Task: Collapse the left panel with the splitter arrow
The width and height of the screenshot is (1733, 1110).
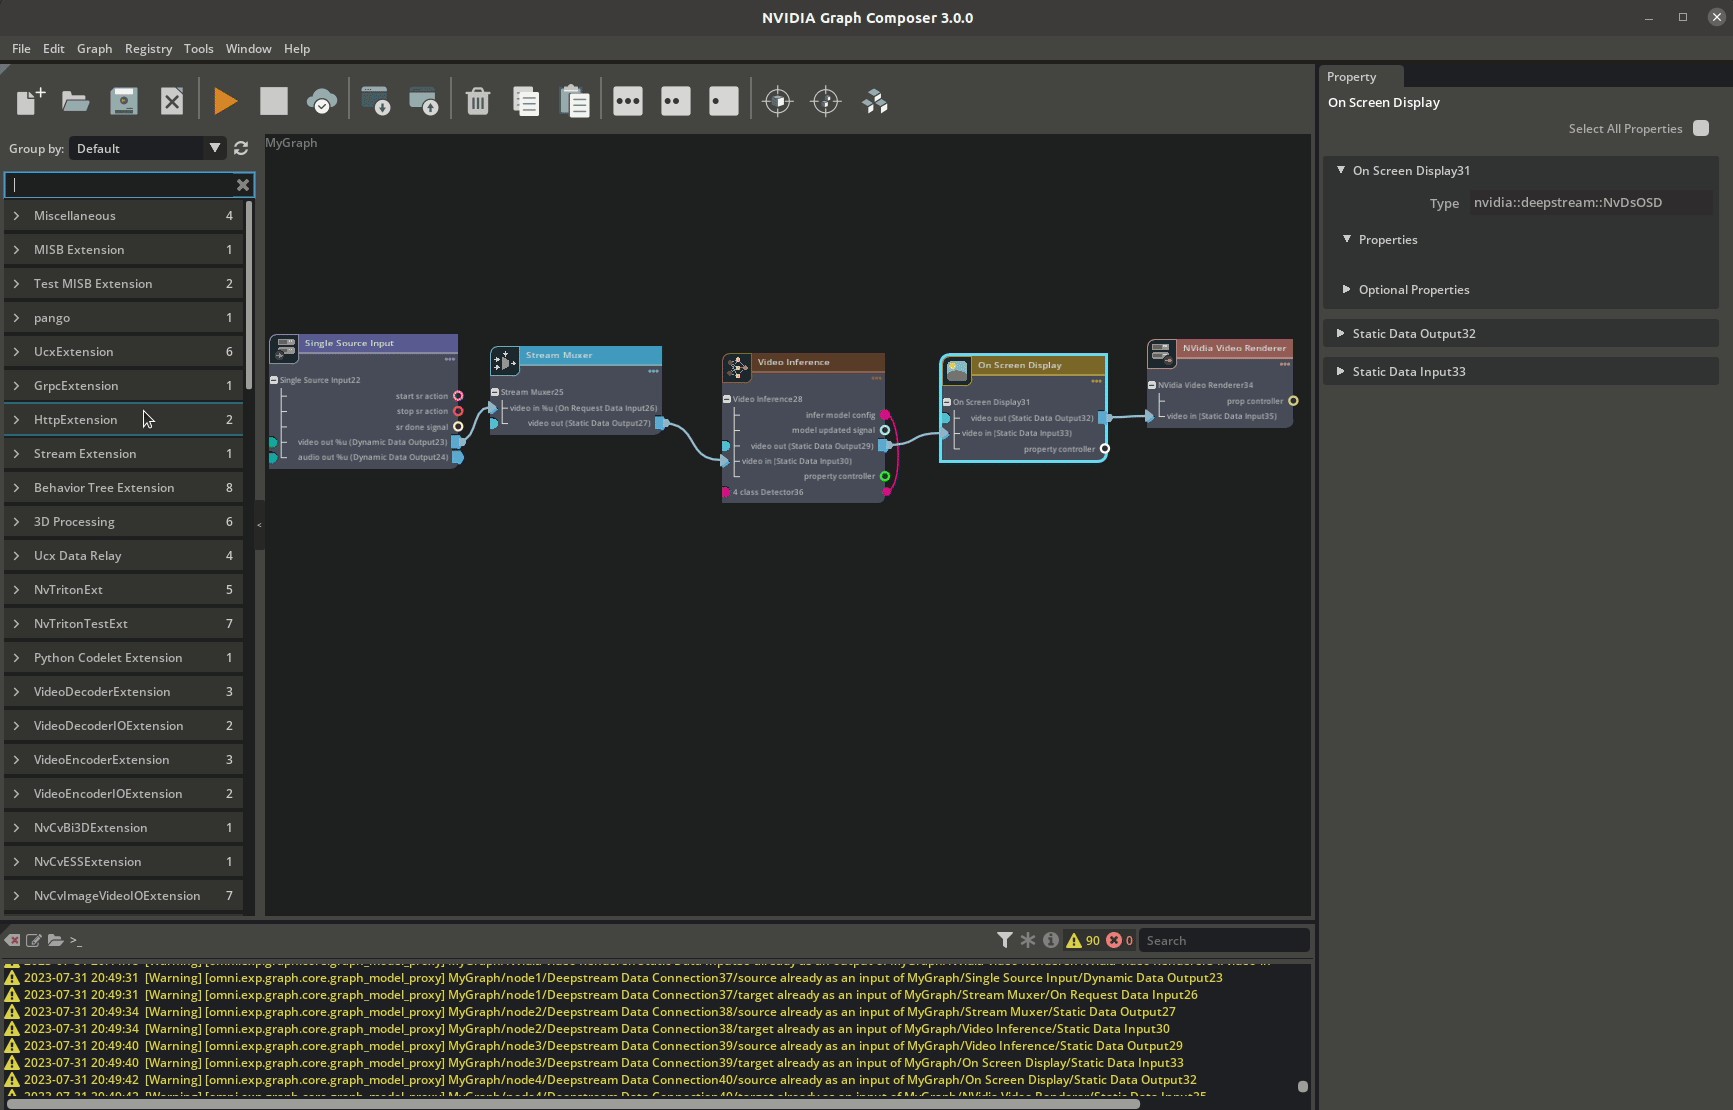Action: coord(259,525)
